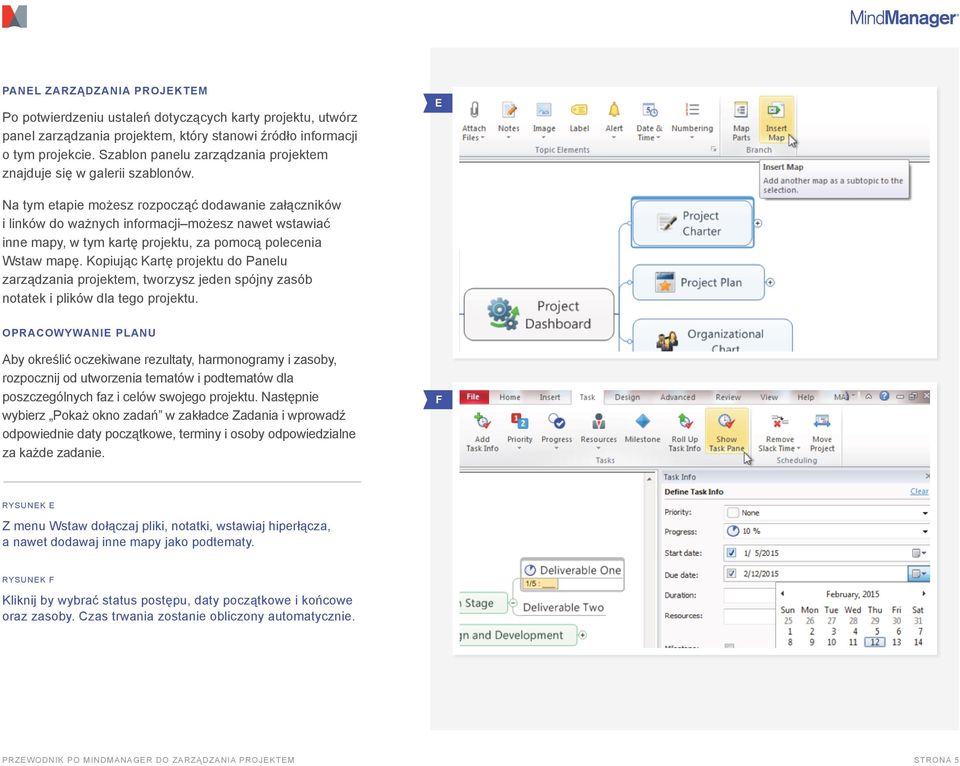This screenshot has height=766, width=960.
Task: Select the Project Dashboard central topic
Action: coord(539,315)
